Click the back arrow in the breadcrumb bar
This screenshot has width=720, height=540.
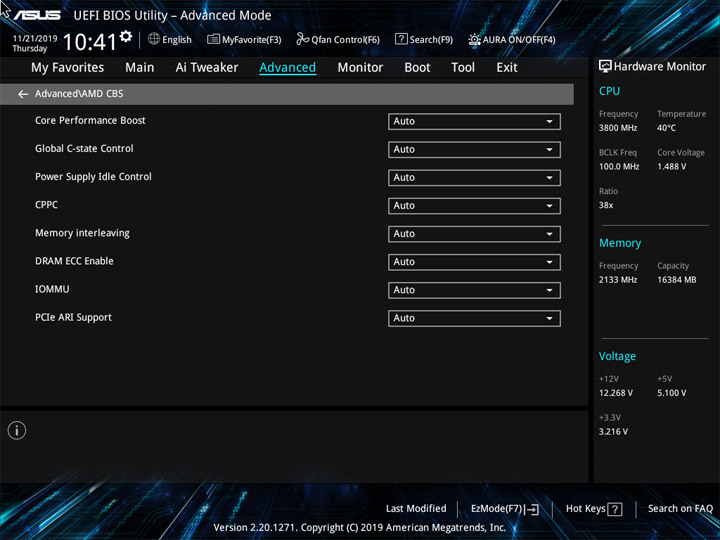22,94
